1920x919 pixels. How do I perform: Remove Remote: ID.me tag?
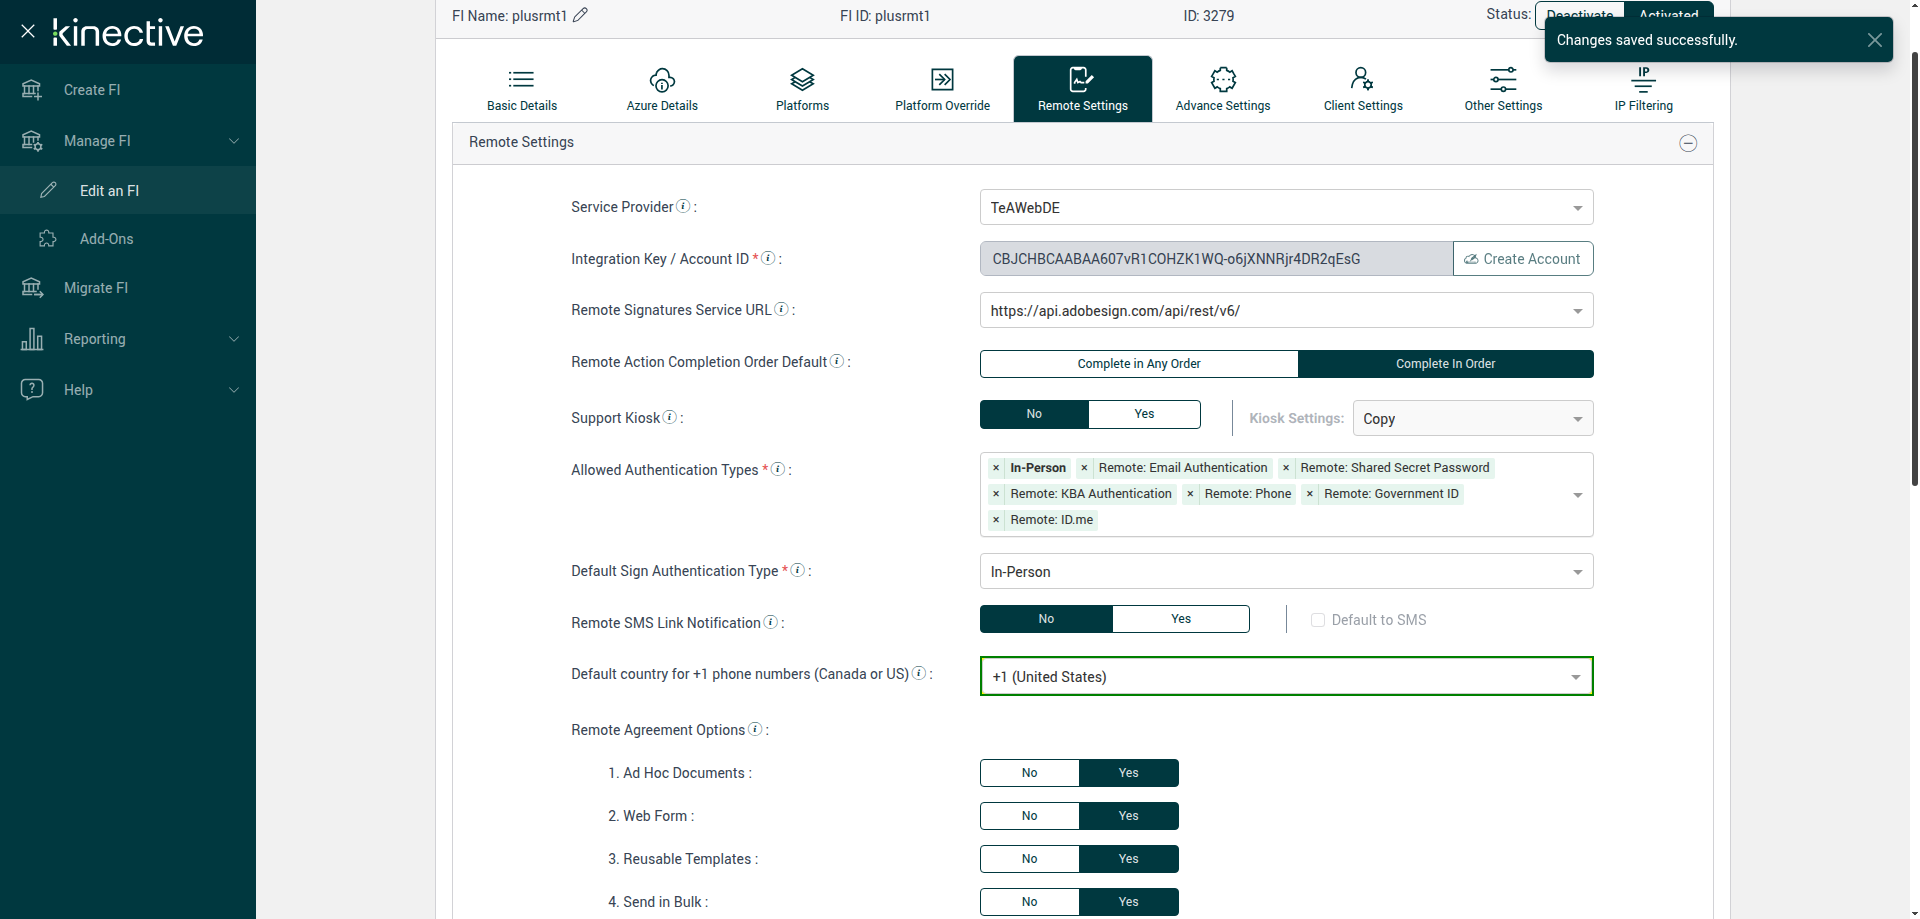click(x=996, y=520)
